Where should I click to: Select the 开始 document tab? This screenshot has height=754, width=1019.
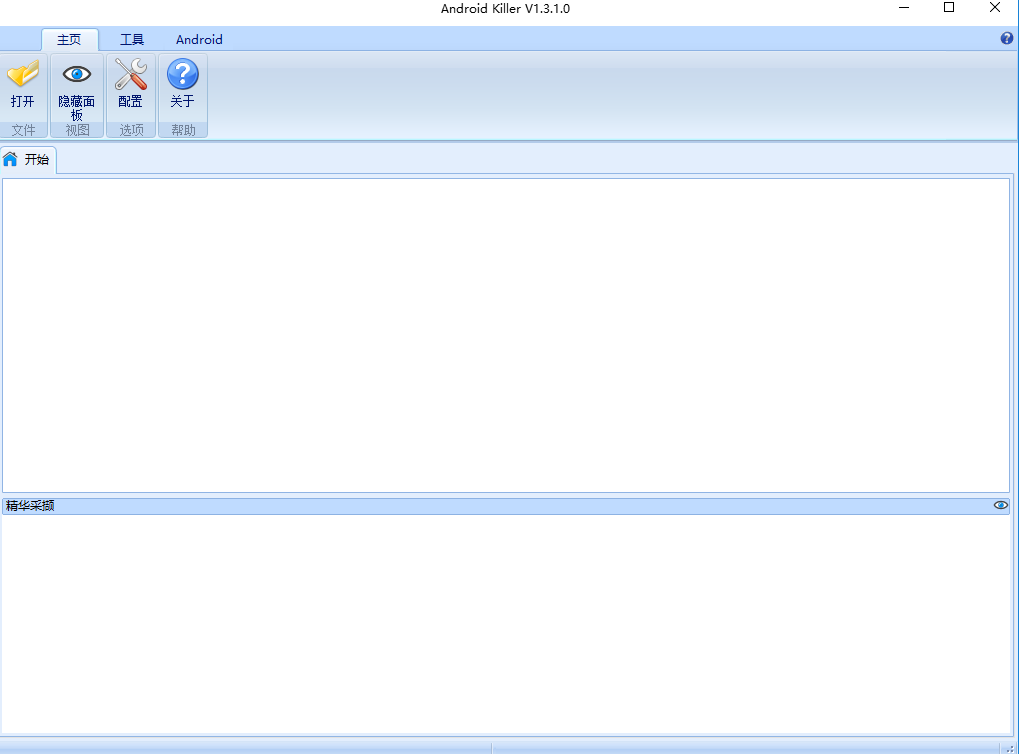click(29, 160)
